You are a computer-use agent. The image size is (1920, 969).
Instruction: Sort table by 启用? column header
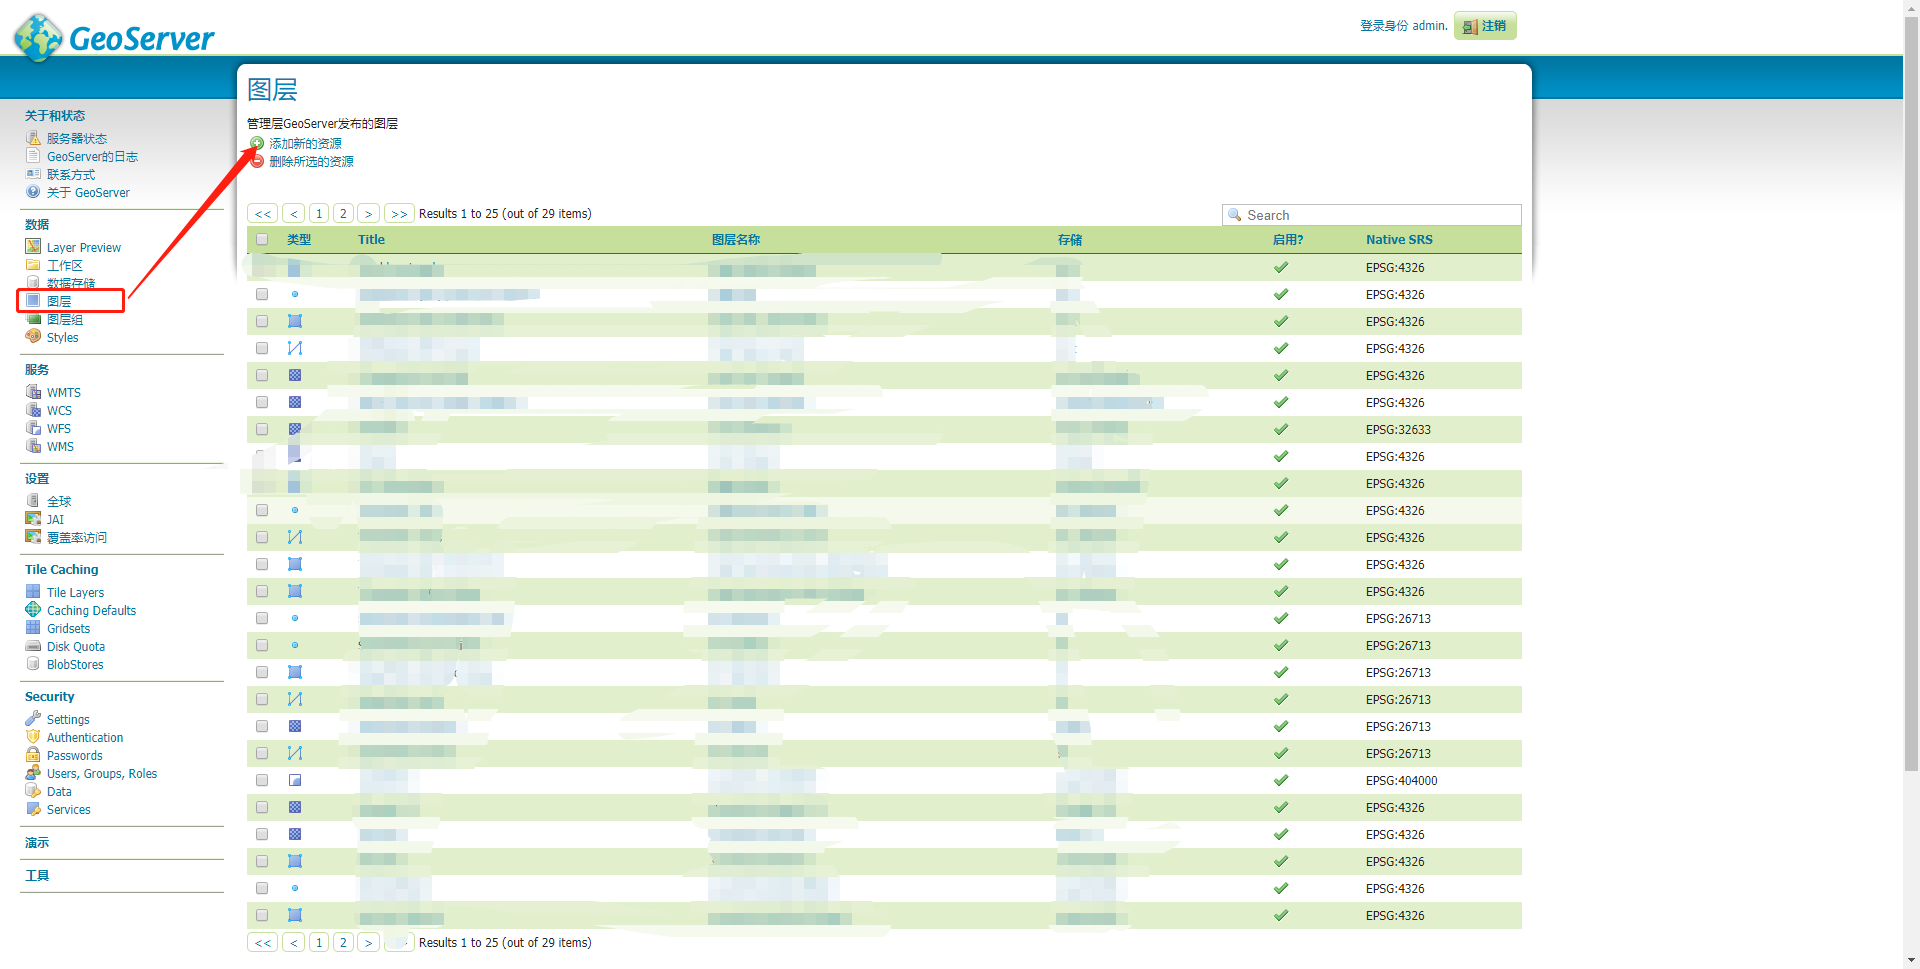pyautogui.click(x=1288, y=239)
